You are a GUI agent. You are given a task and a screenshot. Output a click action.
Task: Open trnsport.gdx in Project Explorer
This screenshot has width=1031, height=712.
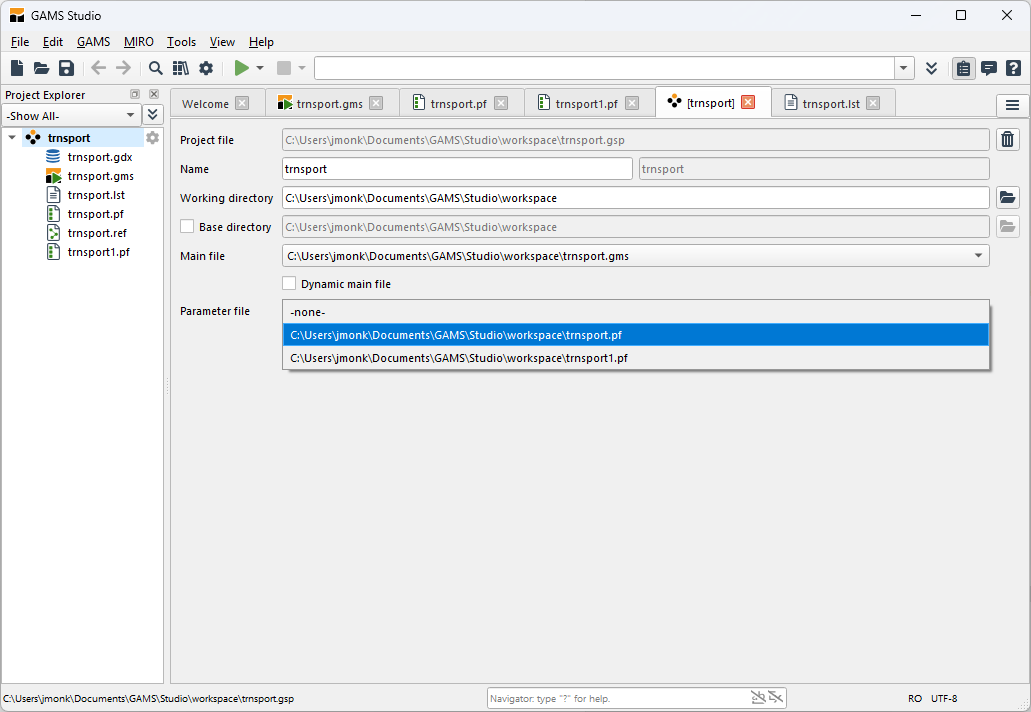click(x=99, y=157)
